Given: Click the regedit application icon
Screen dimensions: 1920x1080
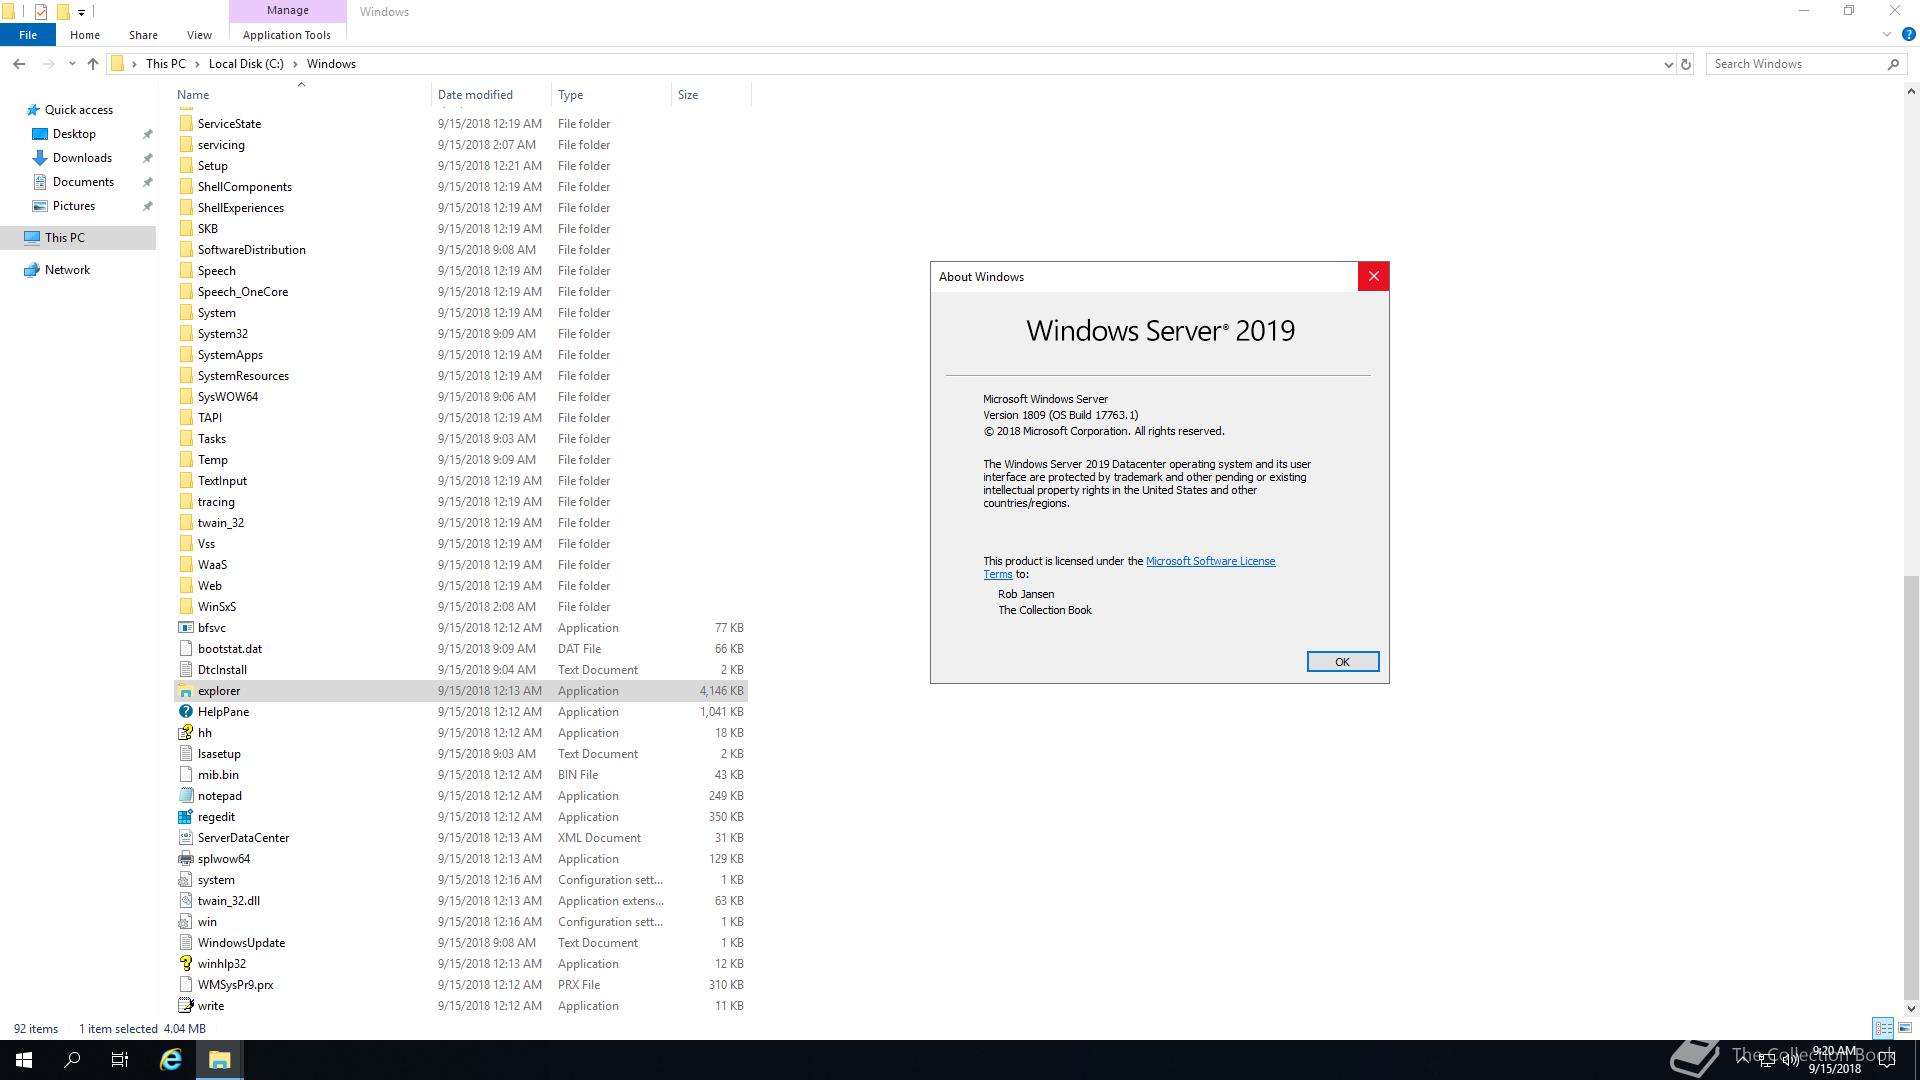Looking at the screenshot, I should pyautogui.click(x=186, y=817).
